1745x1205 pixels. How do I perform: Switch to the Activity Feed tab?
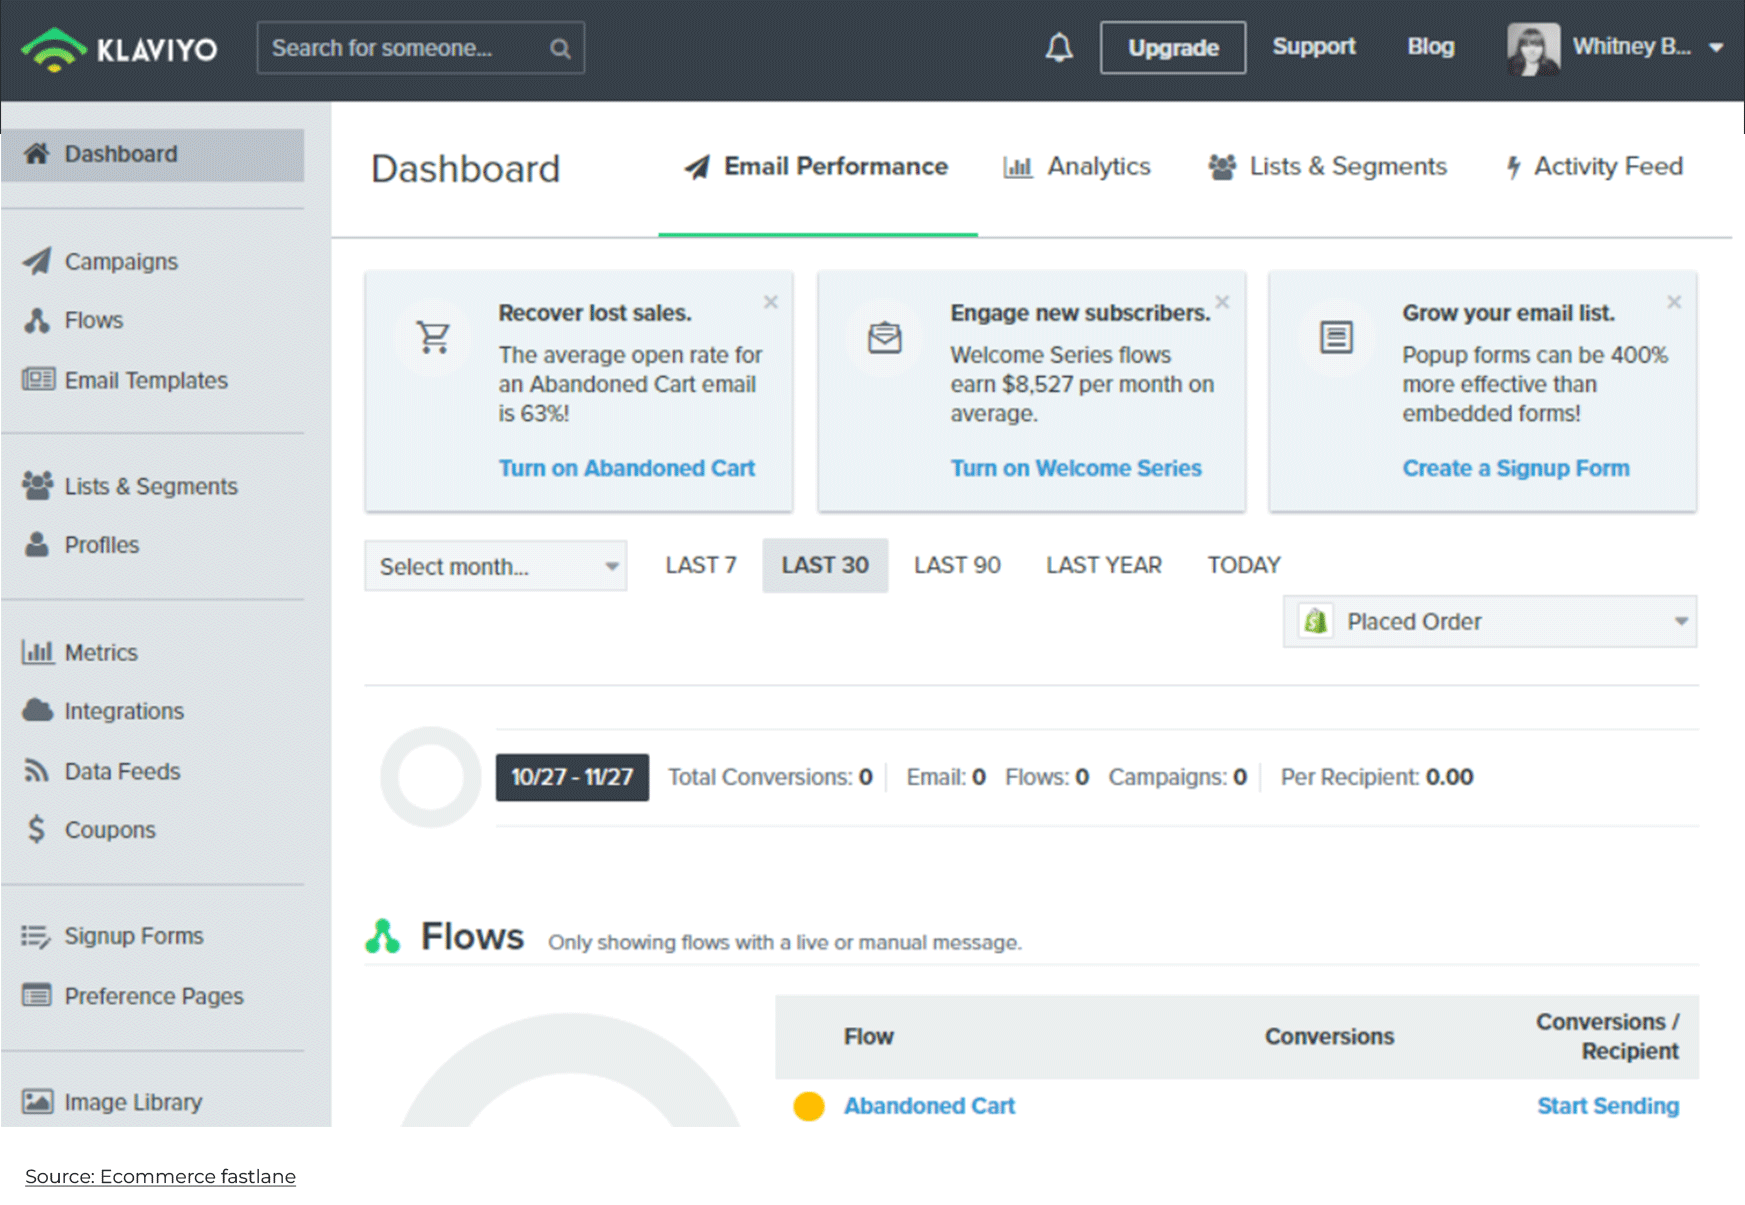tap(1594, 167)
